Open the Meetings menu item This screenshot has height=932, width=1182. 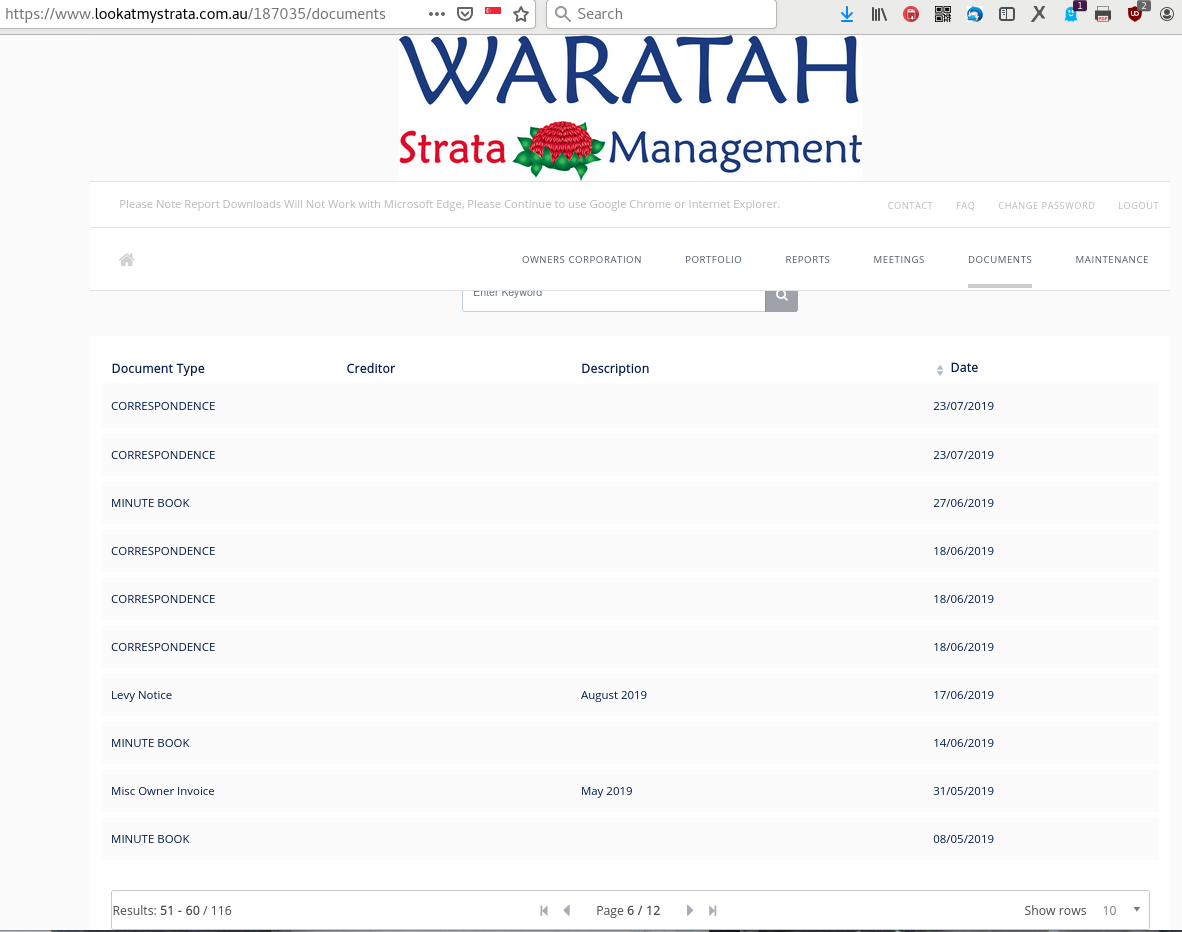(898, 260)
